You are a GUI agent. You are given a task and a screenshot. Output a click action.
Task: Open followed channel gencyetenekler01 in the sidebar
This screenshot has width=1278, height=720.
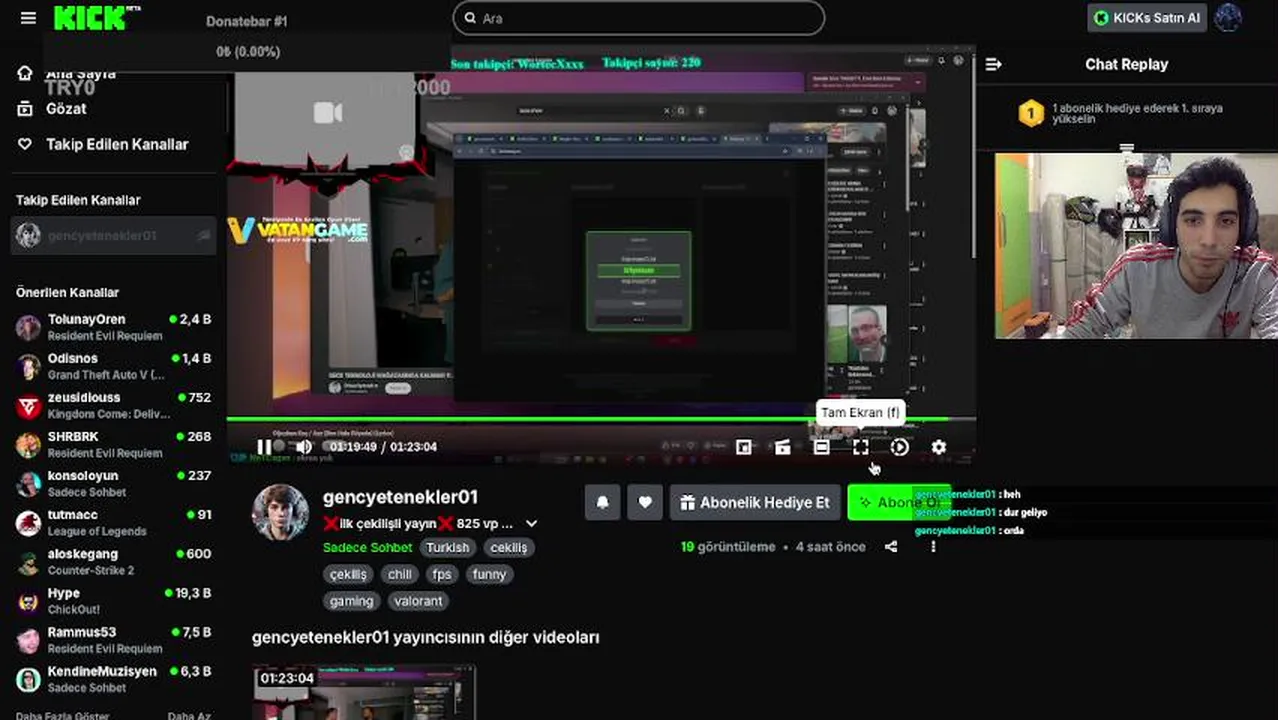[x=113, y=236]
